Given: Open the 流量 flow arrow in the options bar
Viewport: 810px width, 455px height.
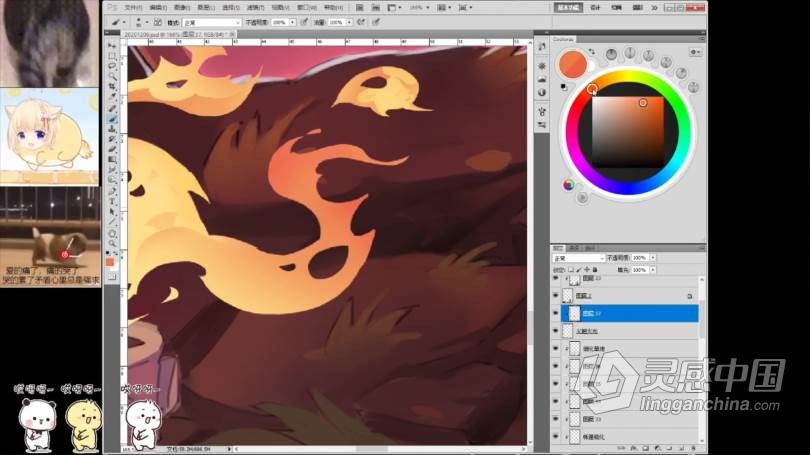Looking at the screenshot, I should coord(349,23).
